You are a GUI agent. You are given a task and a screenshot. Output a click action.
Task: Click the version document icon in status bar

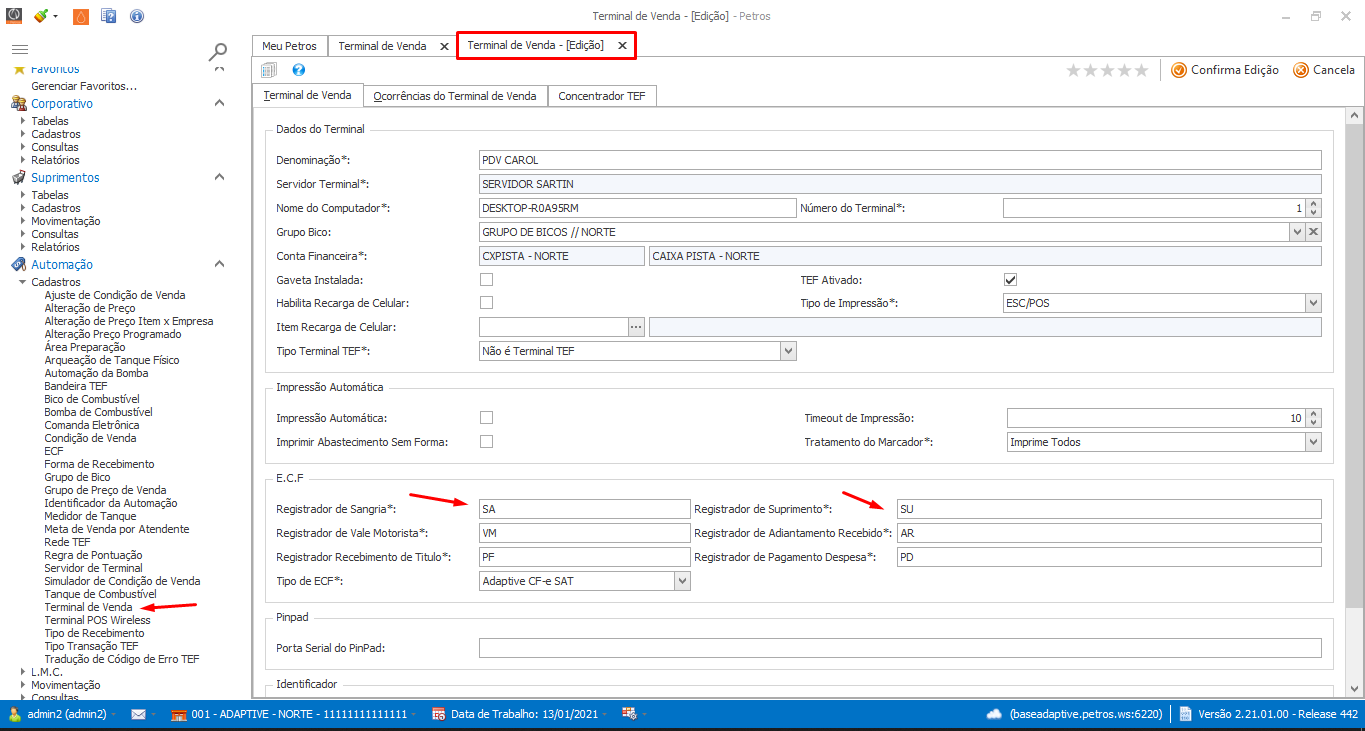(1184, 714)
